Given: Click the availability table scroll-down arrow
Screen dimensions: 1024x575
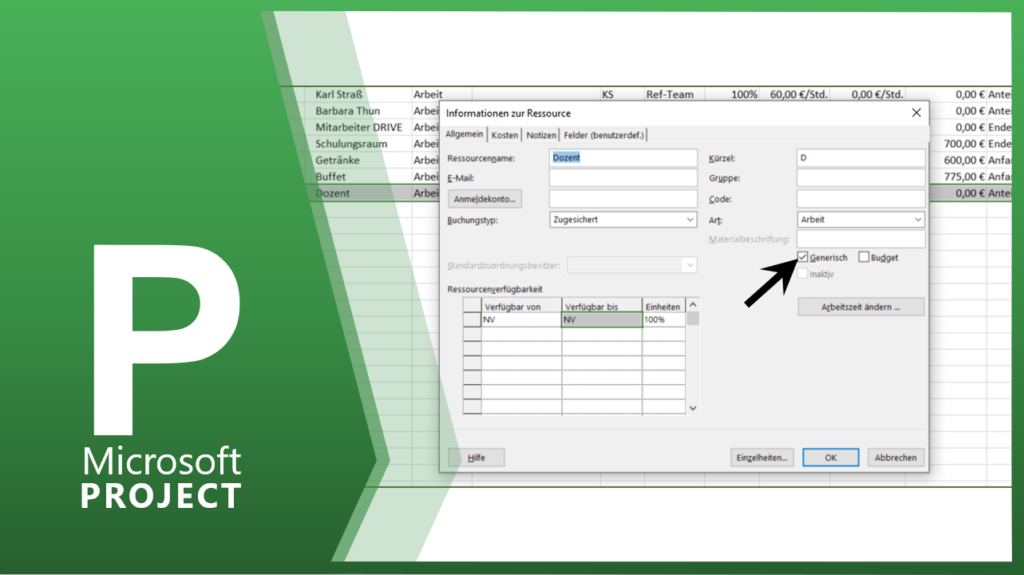Looking at the screenshot, I should (693, 408).
